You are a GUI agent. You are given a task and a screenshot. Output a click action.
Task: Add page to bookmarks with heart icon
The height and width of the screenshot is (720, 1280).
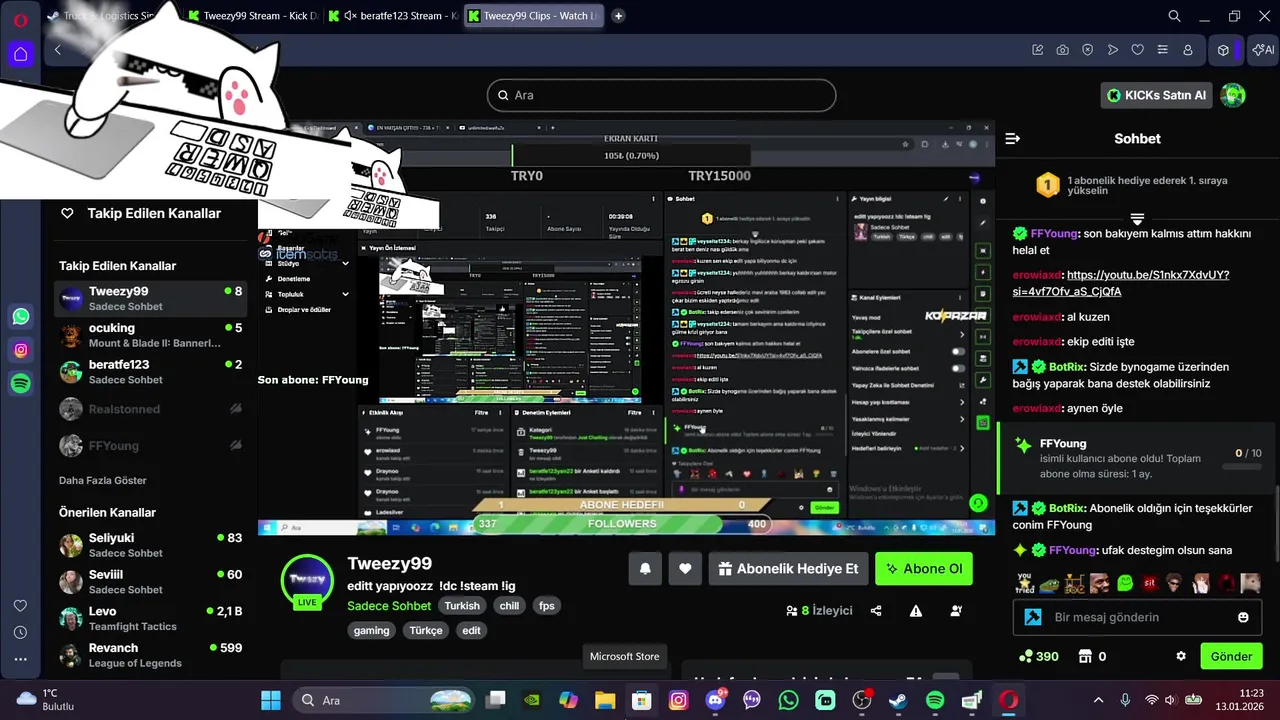pyautogui.click(x=1138, y=50)
